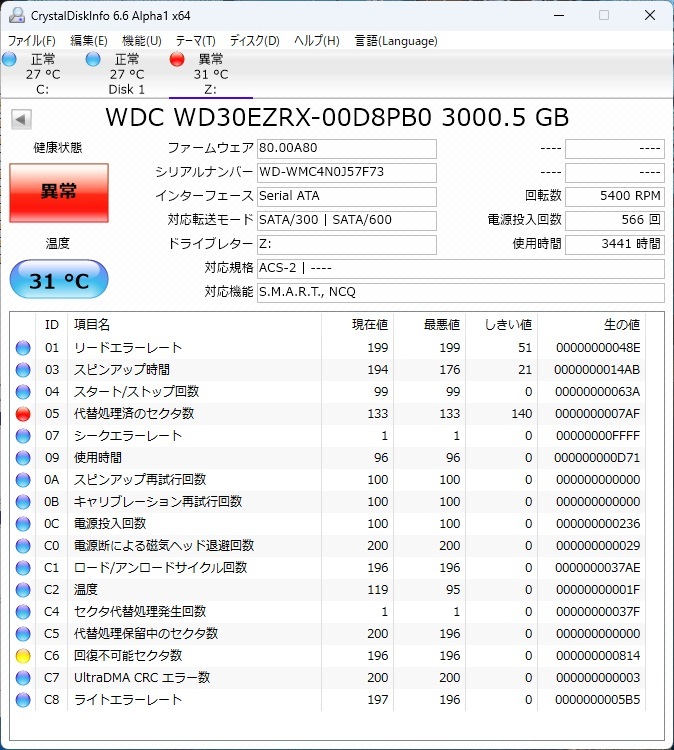Viewport: 674px width, 750px height.
Task: Click the blue status circle for Disk 1
Action: pos(93,59)
